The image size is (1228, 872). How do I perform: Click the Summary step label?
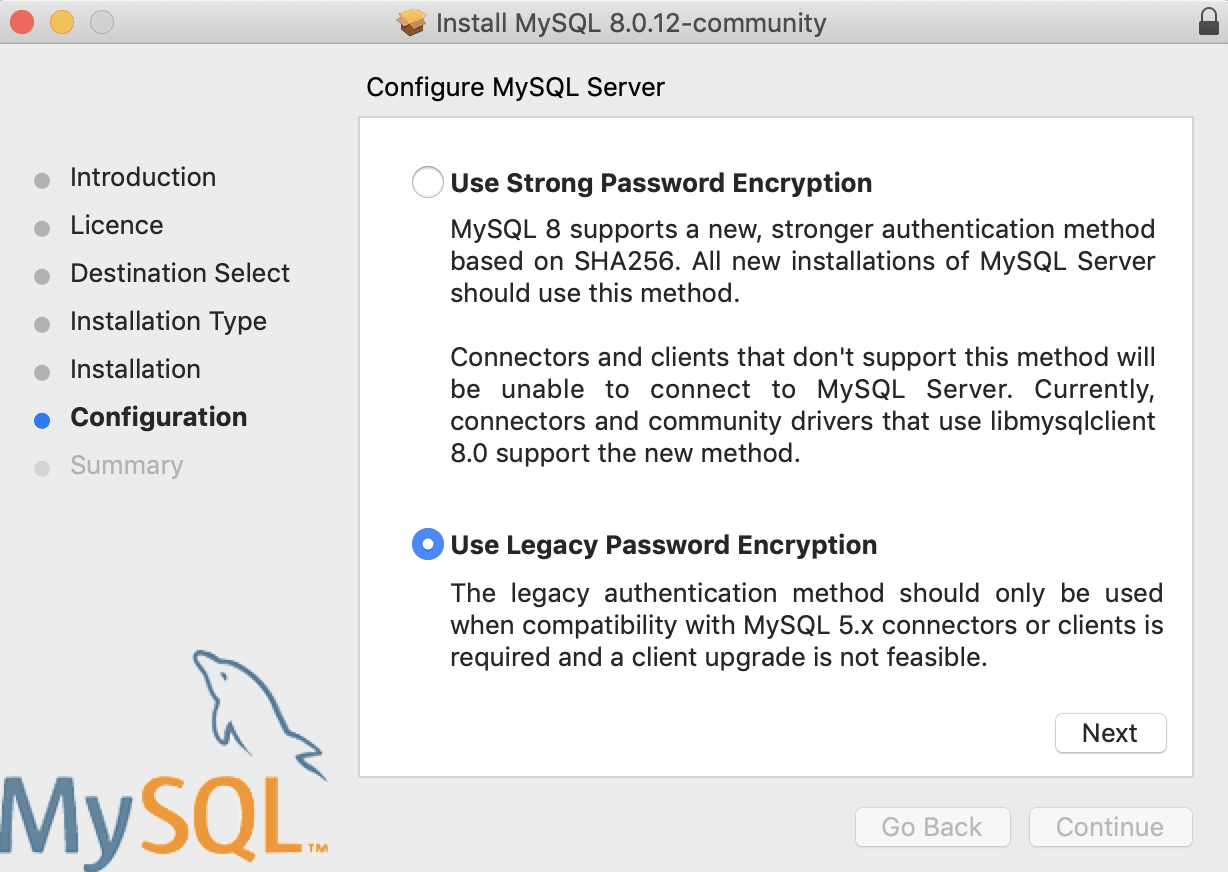(127, 465)
